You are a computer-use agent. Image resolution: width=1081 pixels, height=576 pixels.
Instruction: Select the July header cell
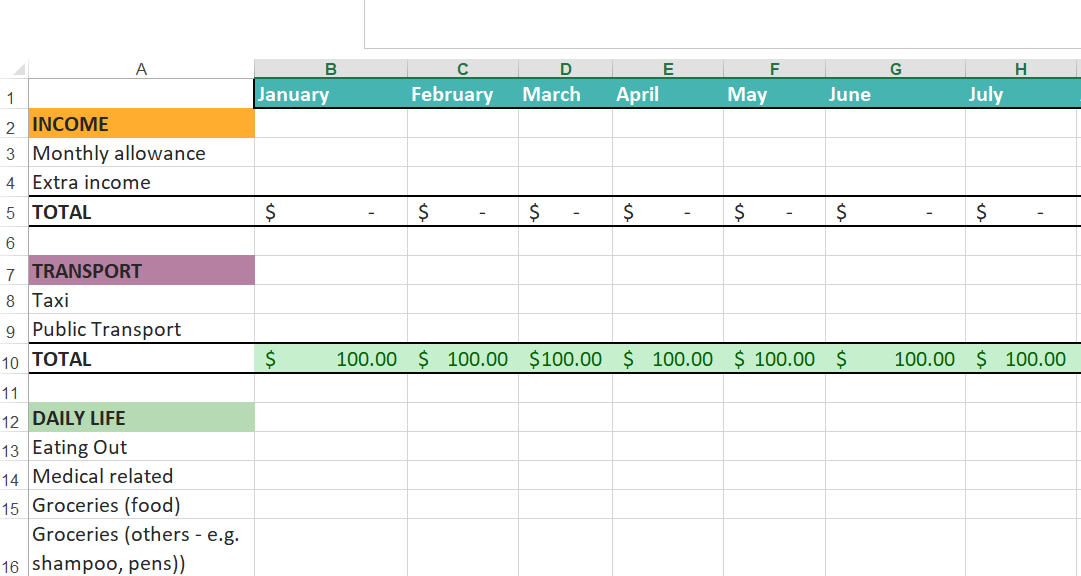click(x=1021, y=94)
